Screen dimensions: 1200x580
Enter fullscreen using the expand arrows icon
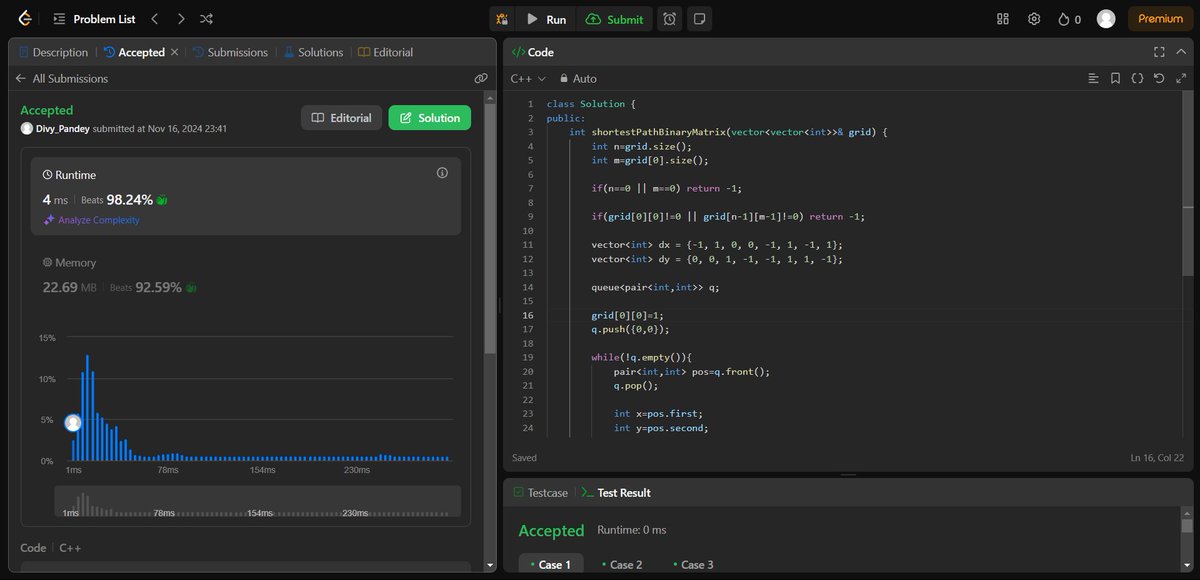pos(1181,78)
